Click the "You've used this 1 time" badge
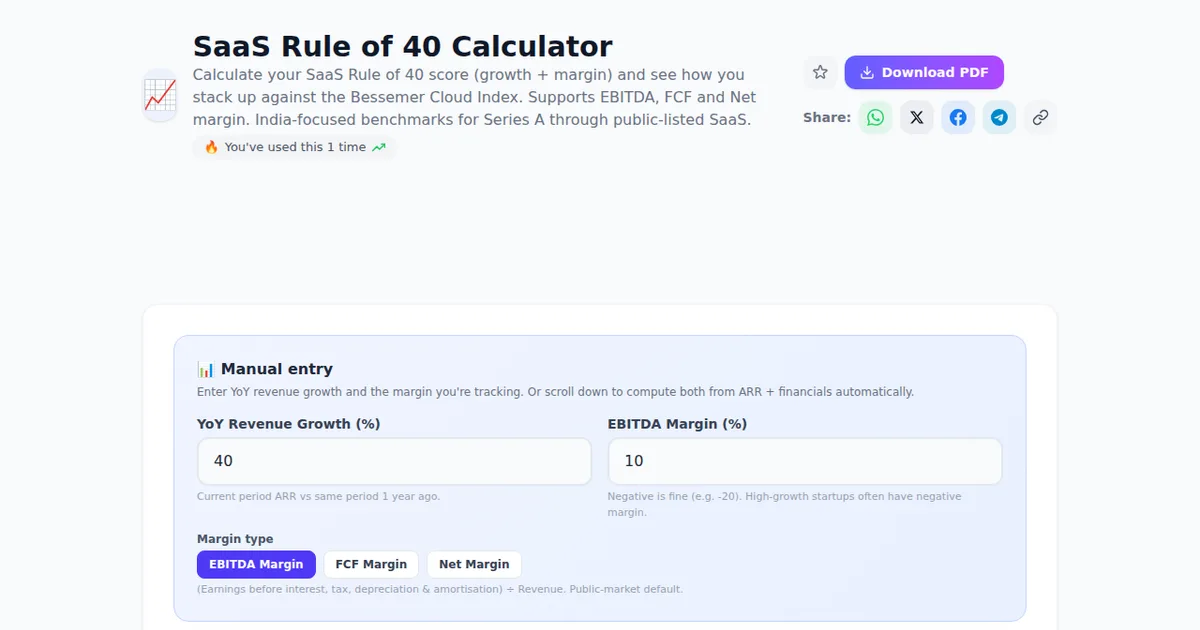1200x630 pixels. pos(295,147)
